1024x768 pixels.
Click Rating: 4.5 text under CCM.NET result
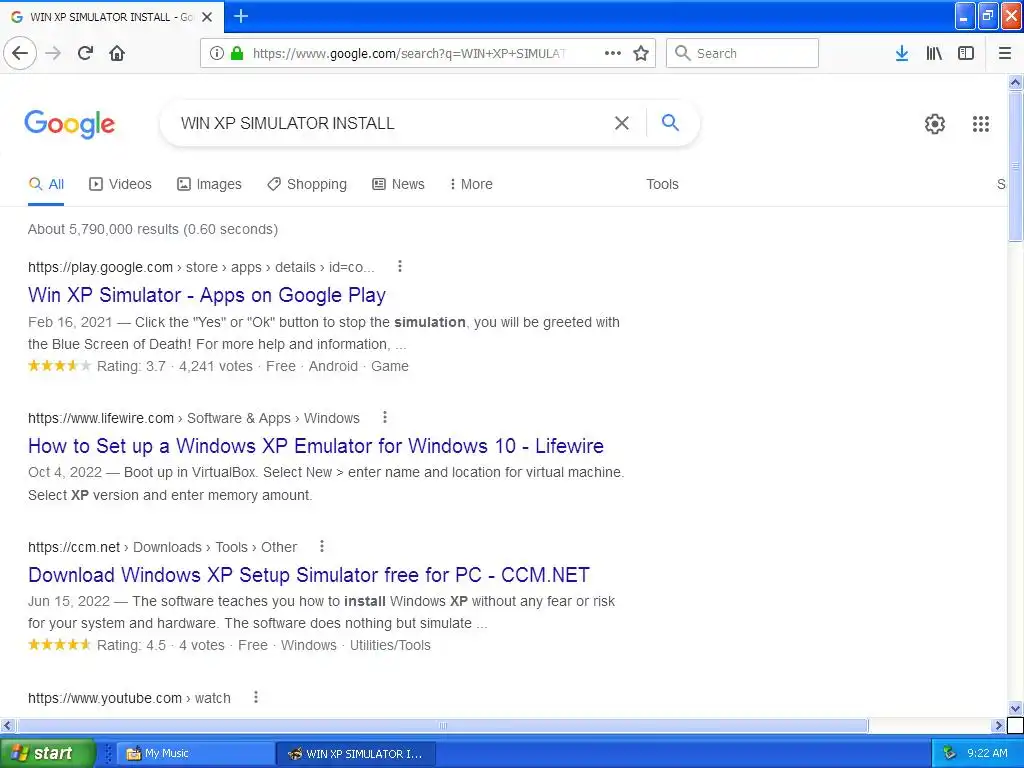(x=131, y=645)
